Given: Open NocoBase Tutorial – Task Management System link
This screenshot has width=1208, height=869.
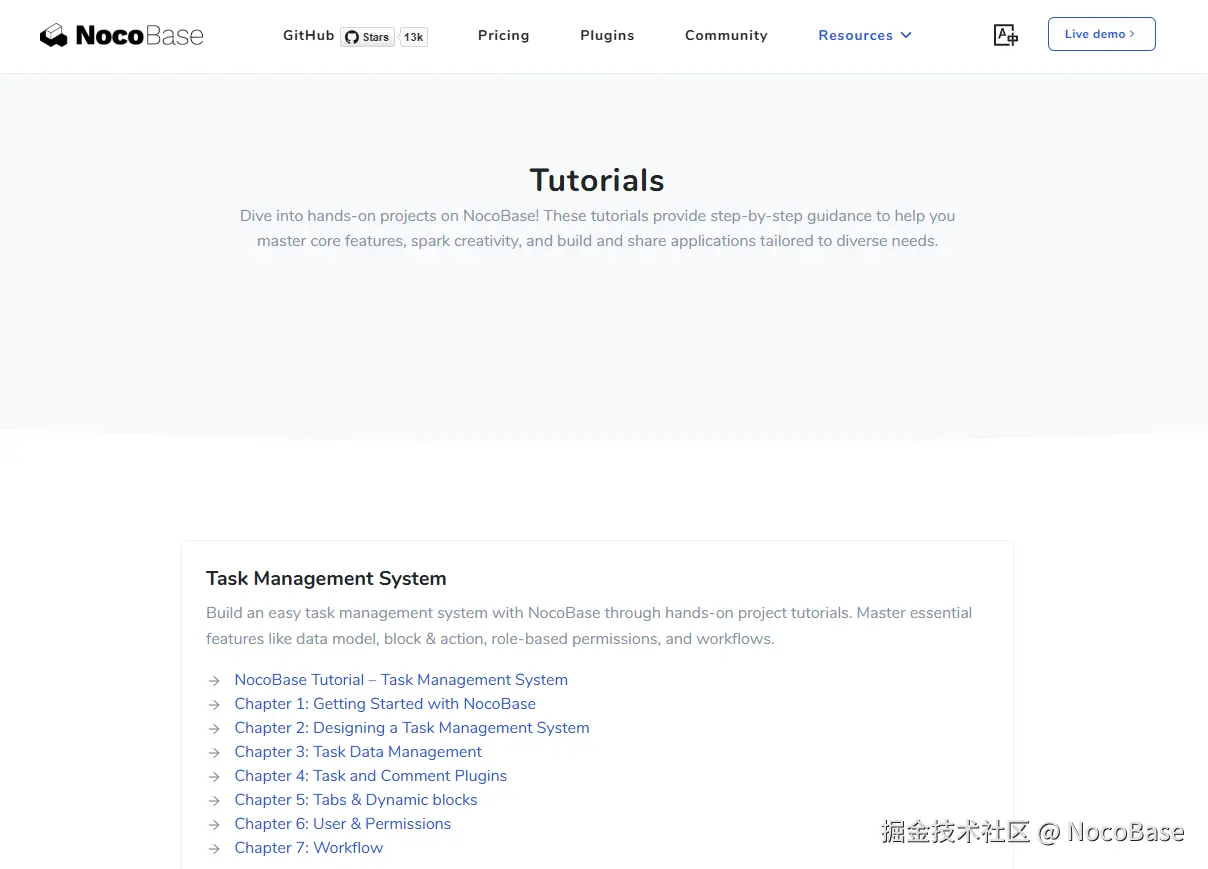Looking at the screenshot, I should coord(401,680).
